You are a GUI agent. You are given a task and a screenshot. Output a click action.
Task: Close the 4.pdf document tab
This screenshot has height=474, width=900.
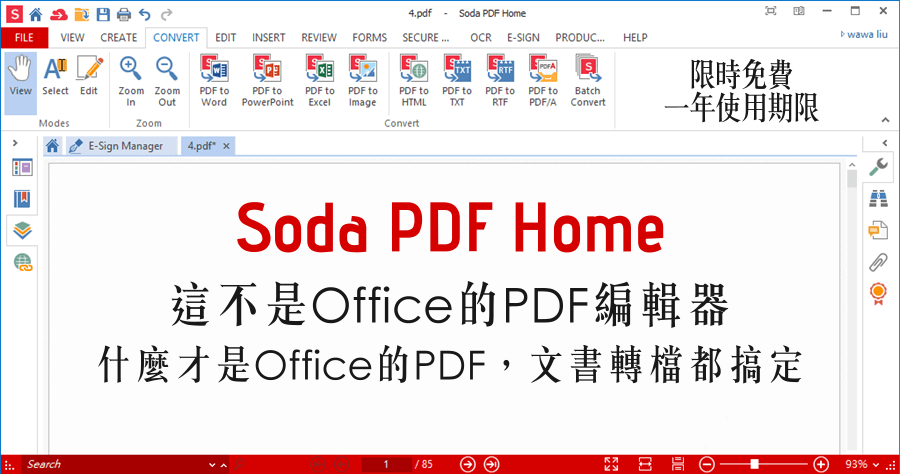(x=226, y=146)
